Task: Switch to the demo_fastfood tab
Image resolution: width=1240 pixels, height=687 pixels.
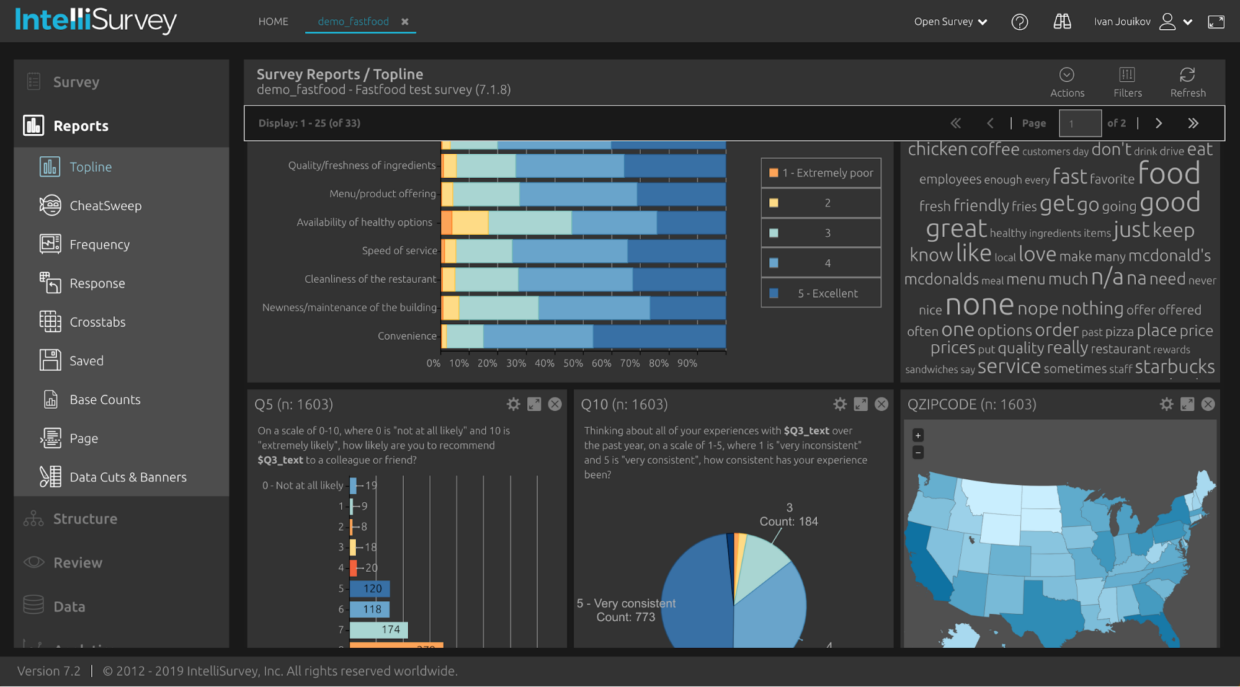Action: pos(353,22)
